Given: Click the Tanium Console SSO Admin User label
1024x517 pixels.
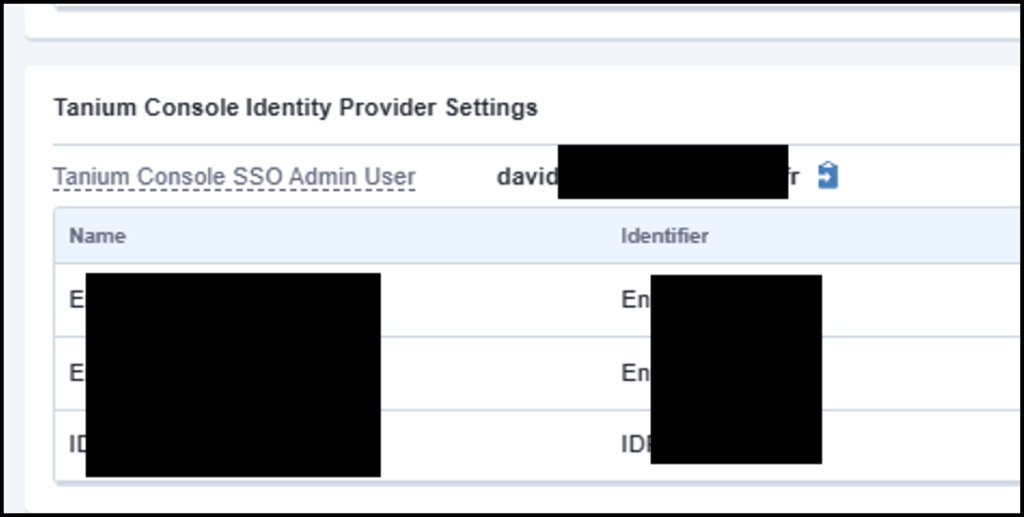Looking at the screenshot, I should point(234,177).
